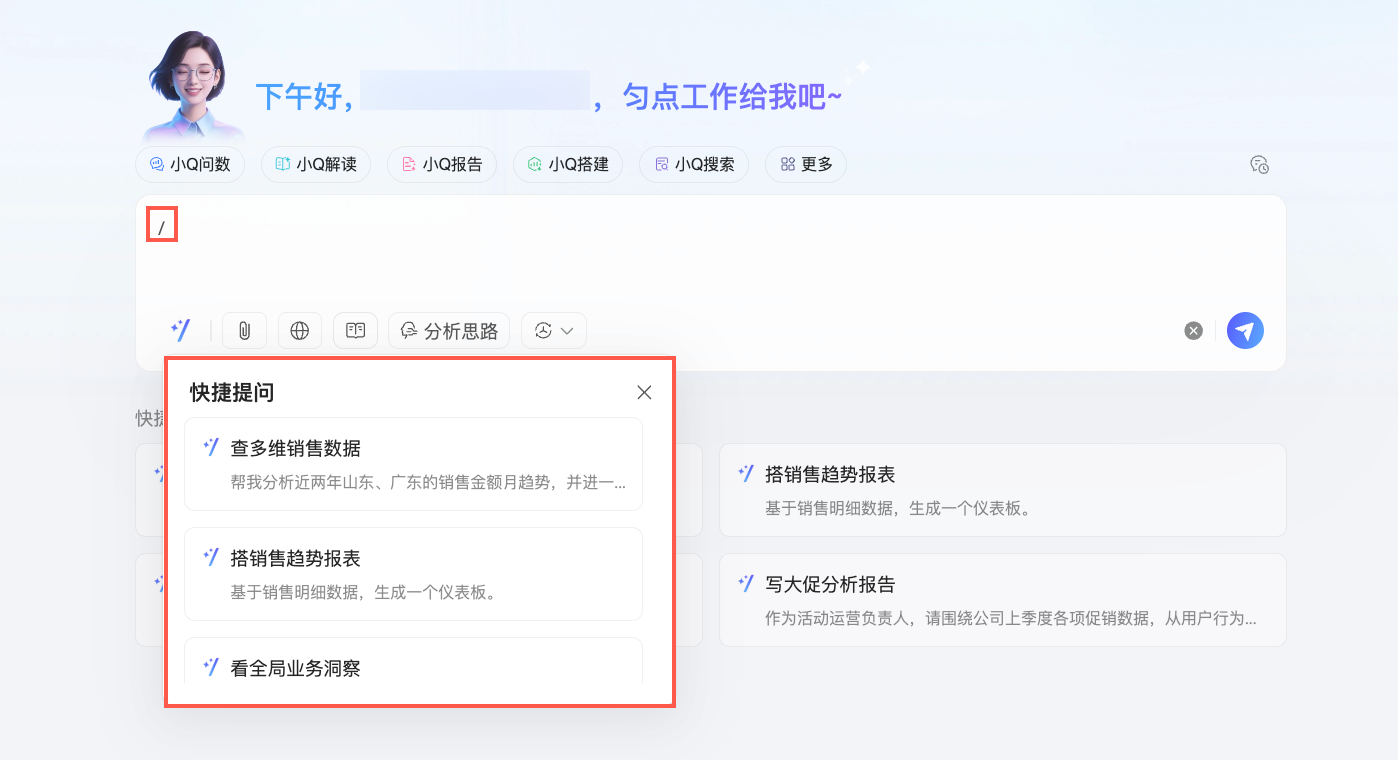Open the 更多 menu chip

[806, 164]
